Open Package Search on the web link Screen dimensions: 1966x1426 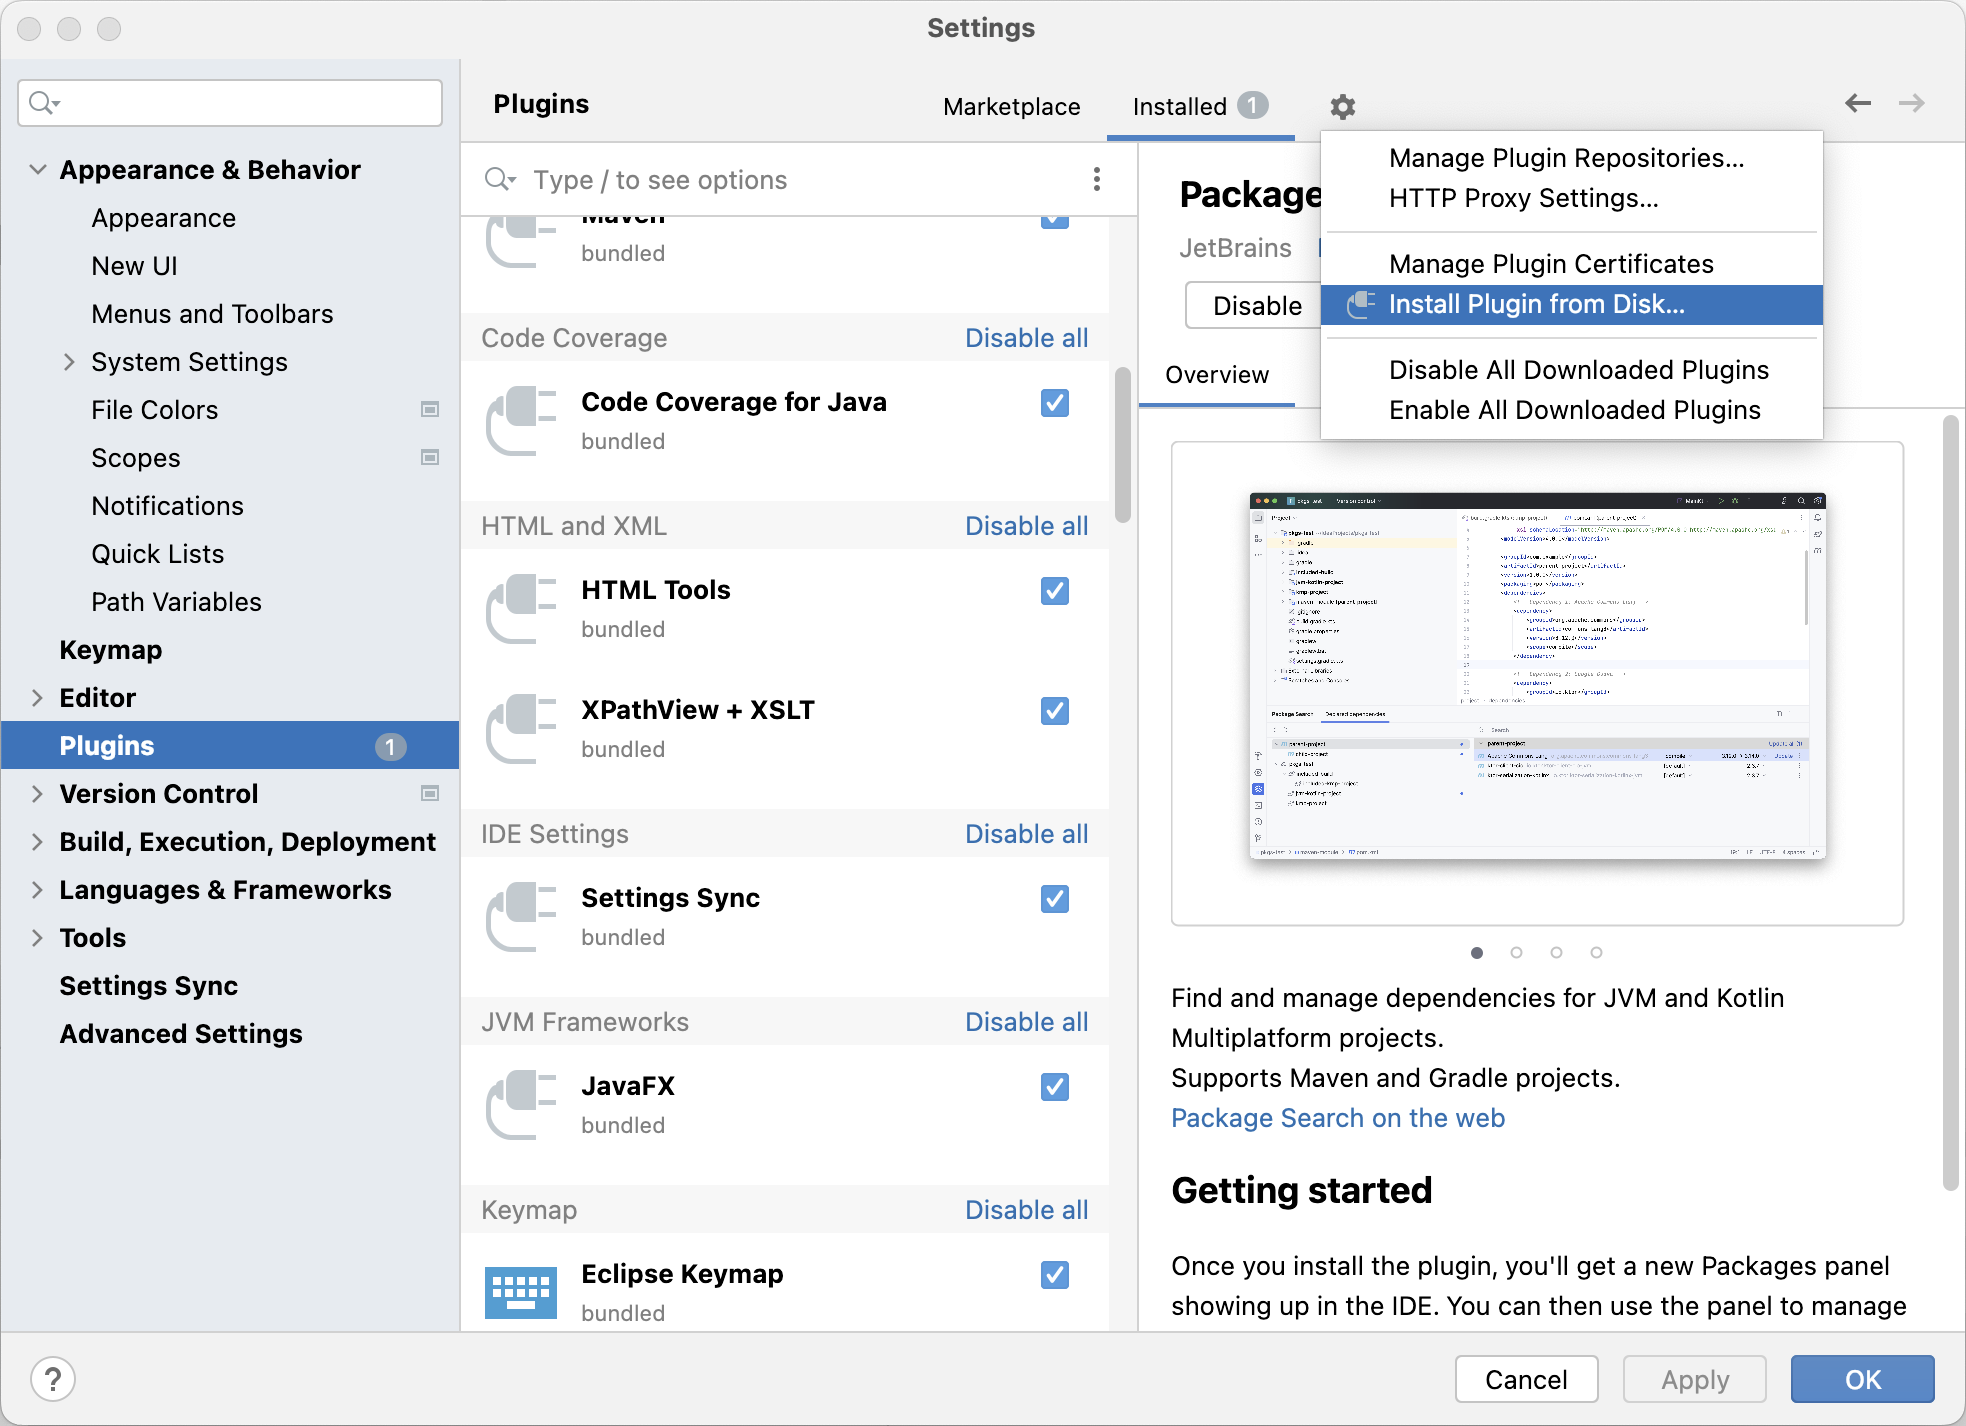(1338, 1118)
